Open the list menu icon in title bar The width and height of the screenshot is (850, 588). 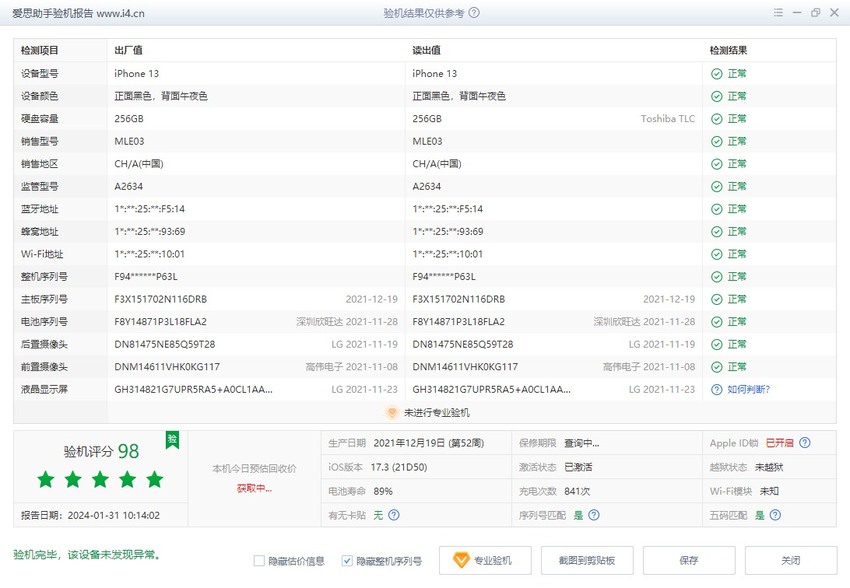click(778, 12)
